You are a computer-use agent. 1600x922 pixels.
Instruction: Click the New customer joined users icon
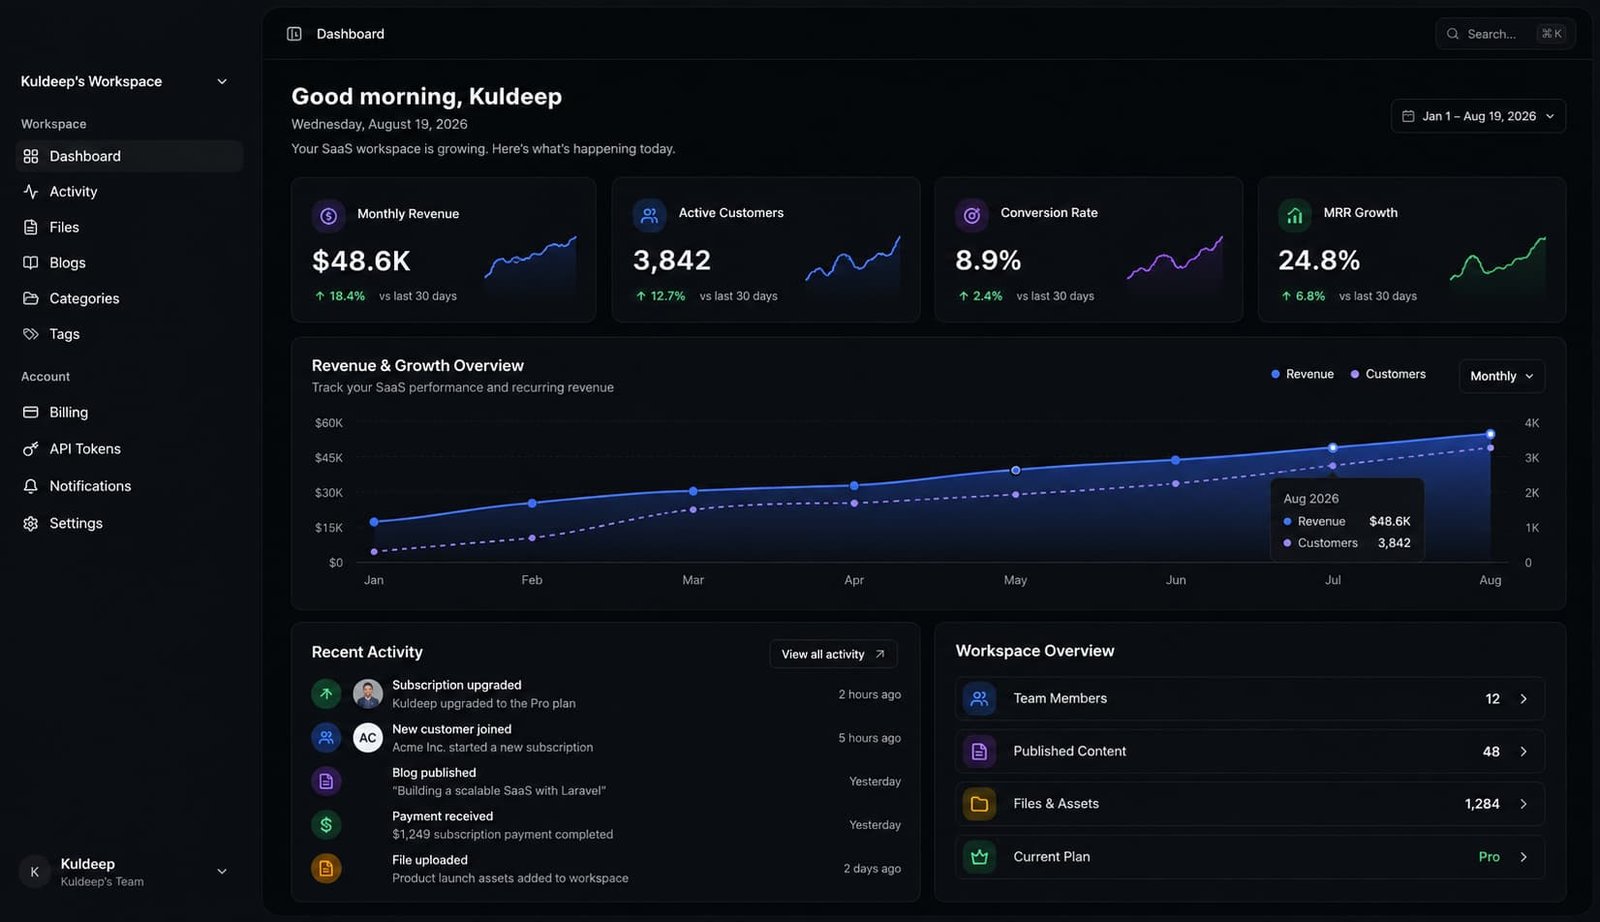[326, 738]
